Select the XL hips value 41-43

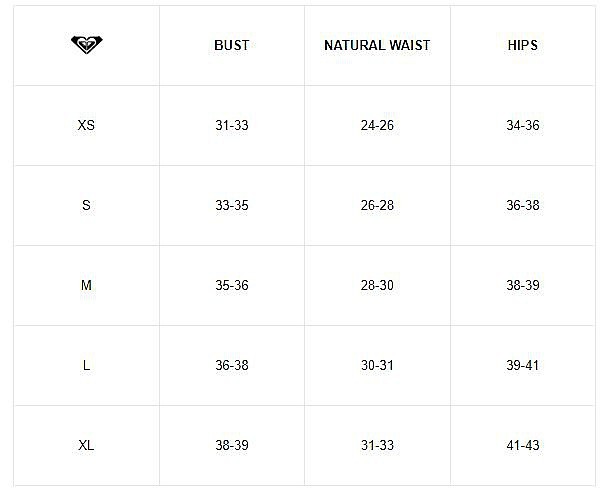coord(523,445)
